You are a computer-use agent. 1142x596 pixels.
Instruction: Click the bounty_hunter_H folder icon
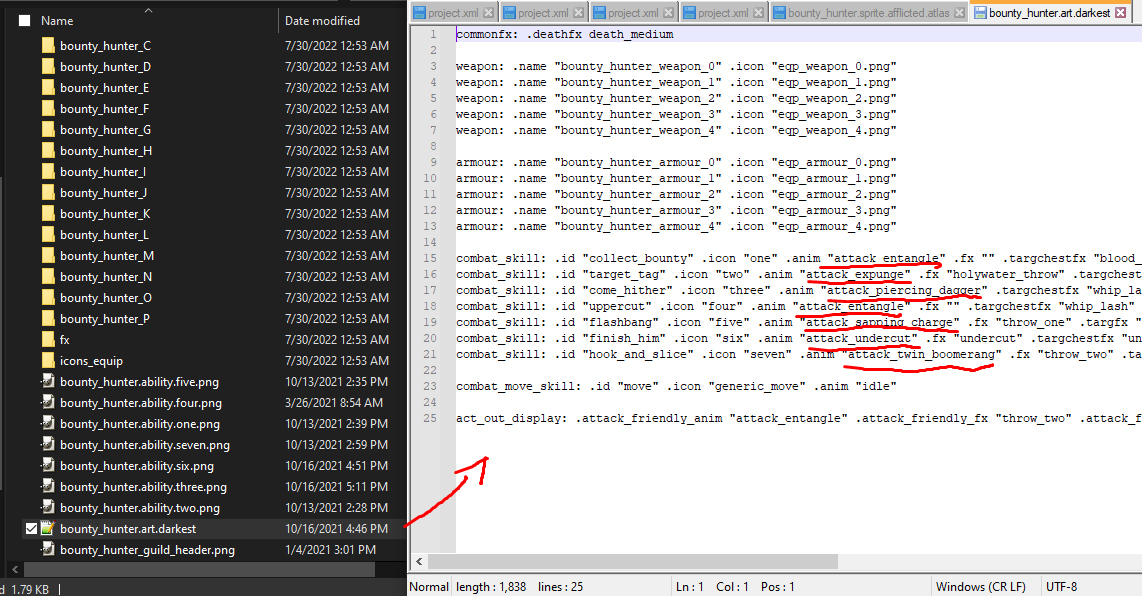[x=48, y=151]
